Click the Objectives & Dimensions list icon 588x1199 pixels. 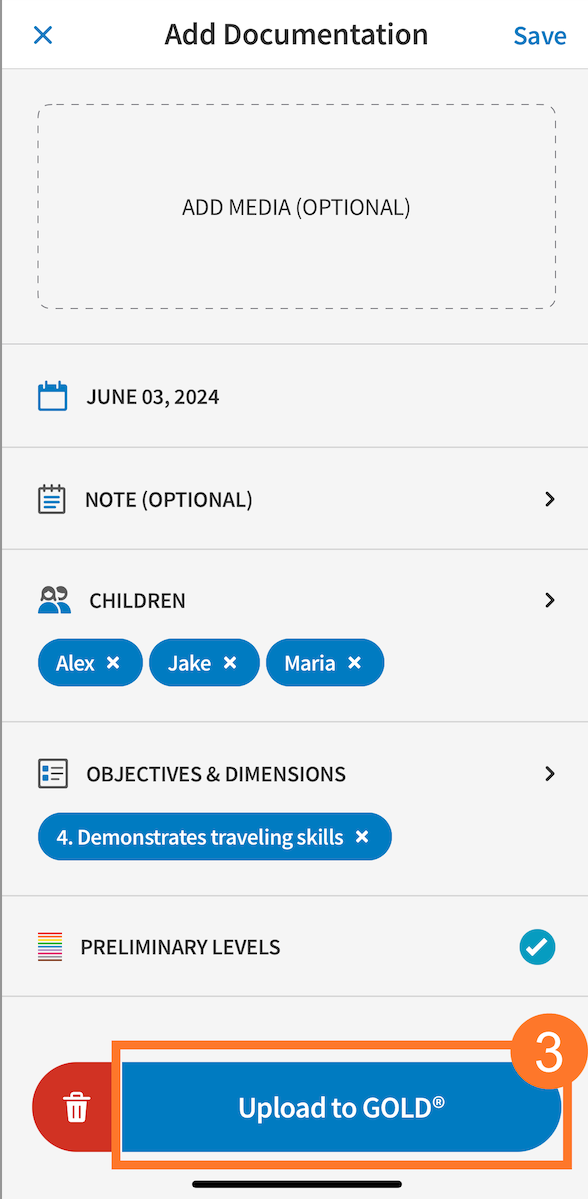point(53,773)
